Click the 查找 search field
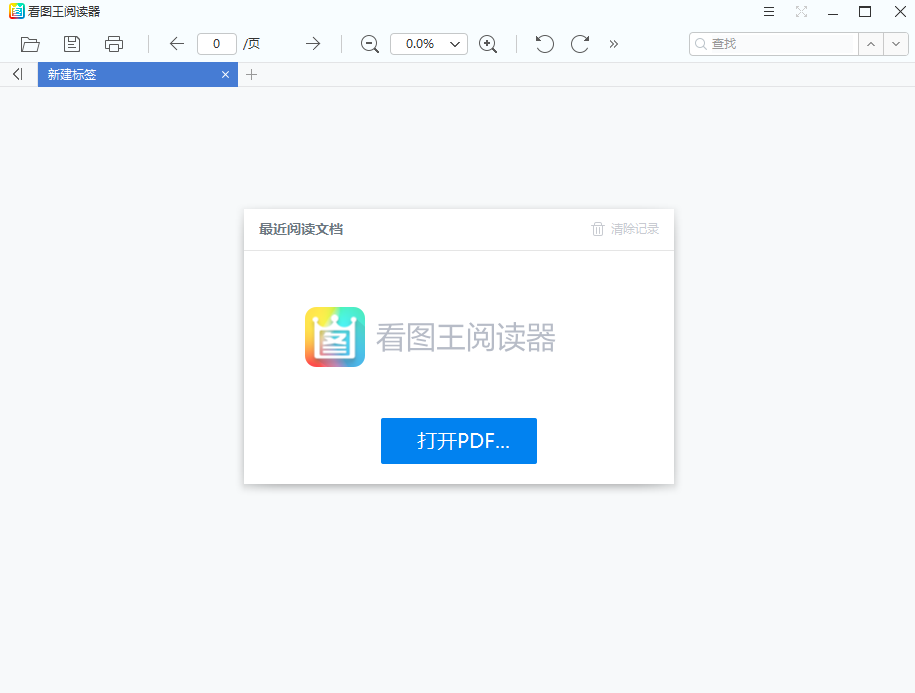Viewport: 915px width, 693px height. tap(774, 44)
